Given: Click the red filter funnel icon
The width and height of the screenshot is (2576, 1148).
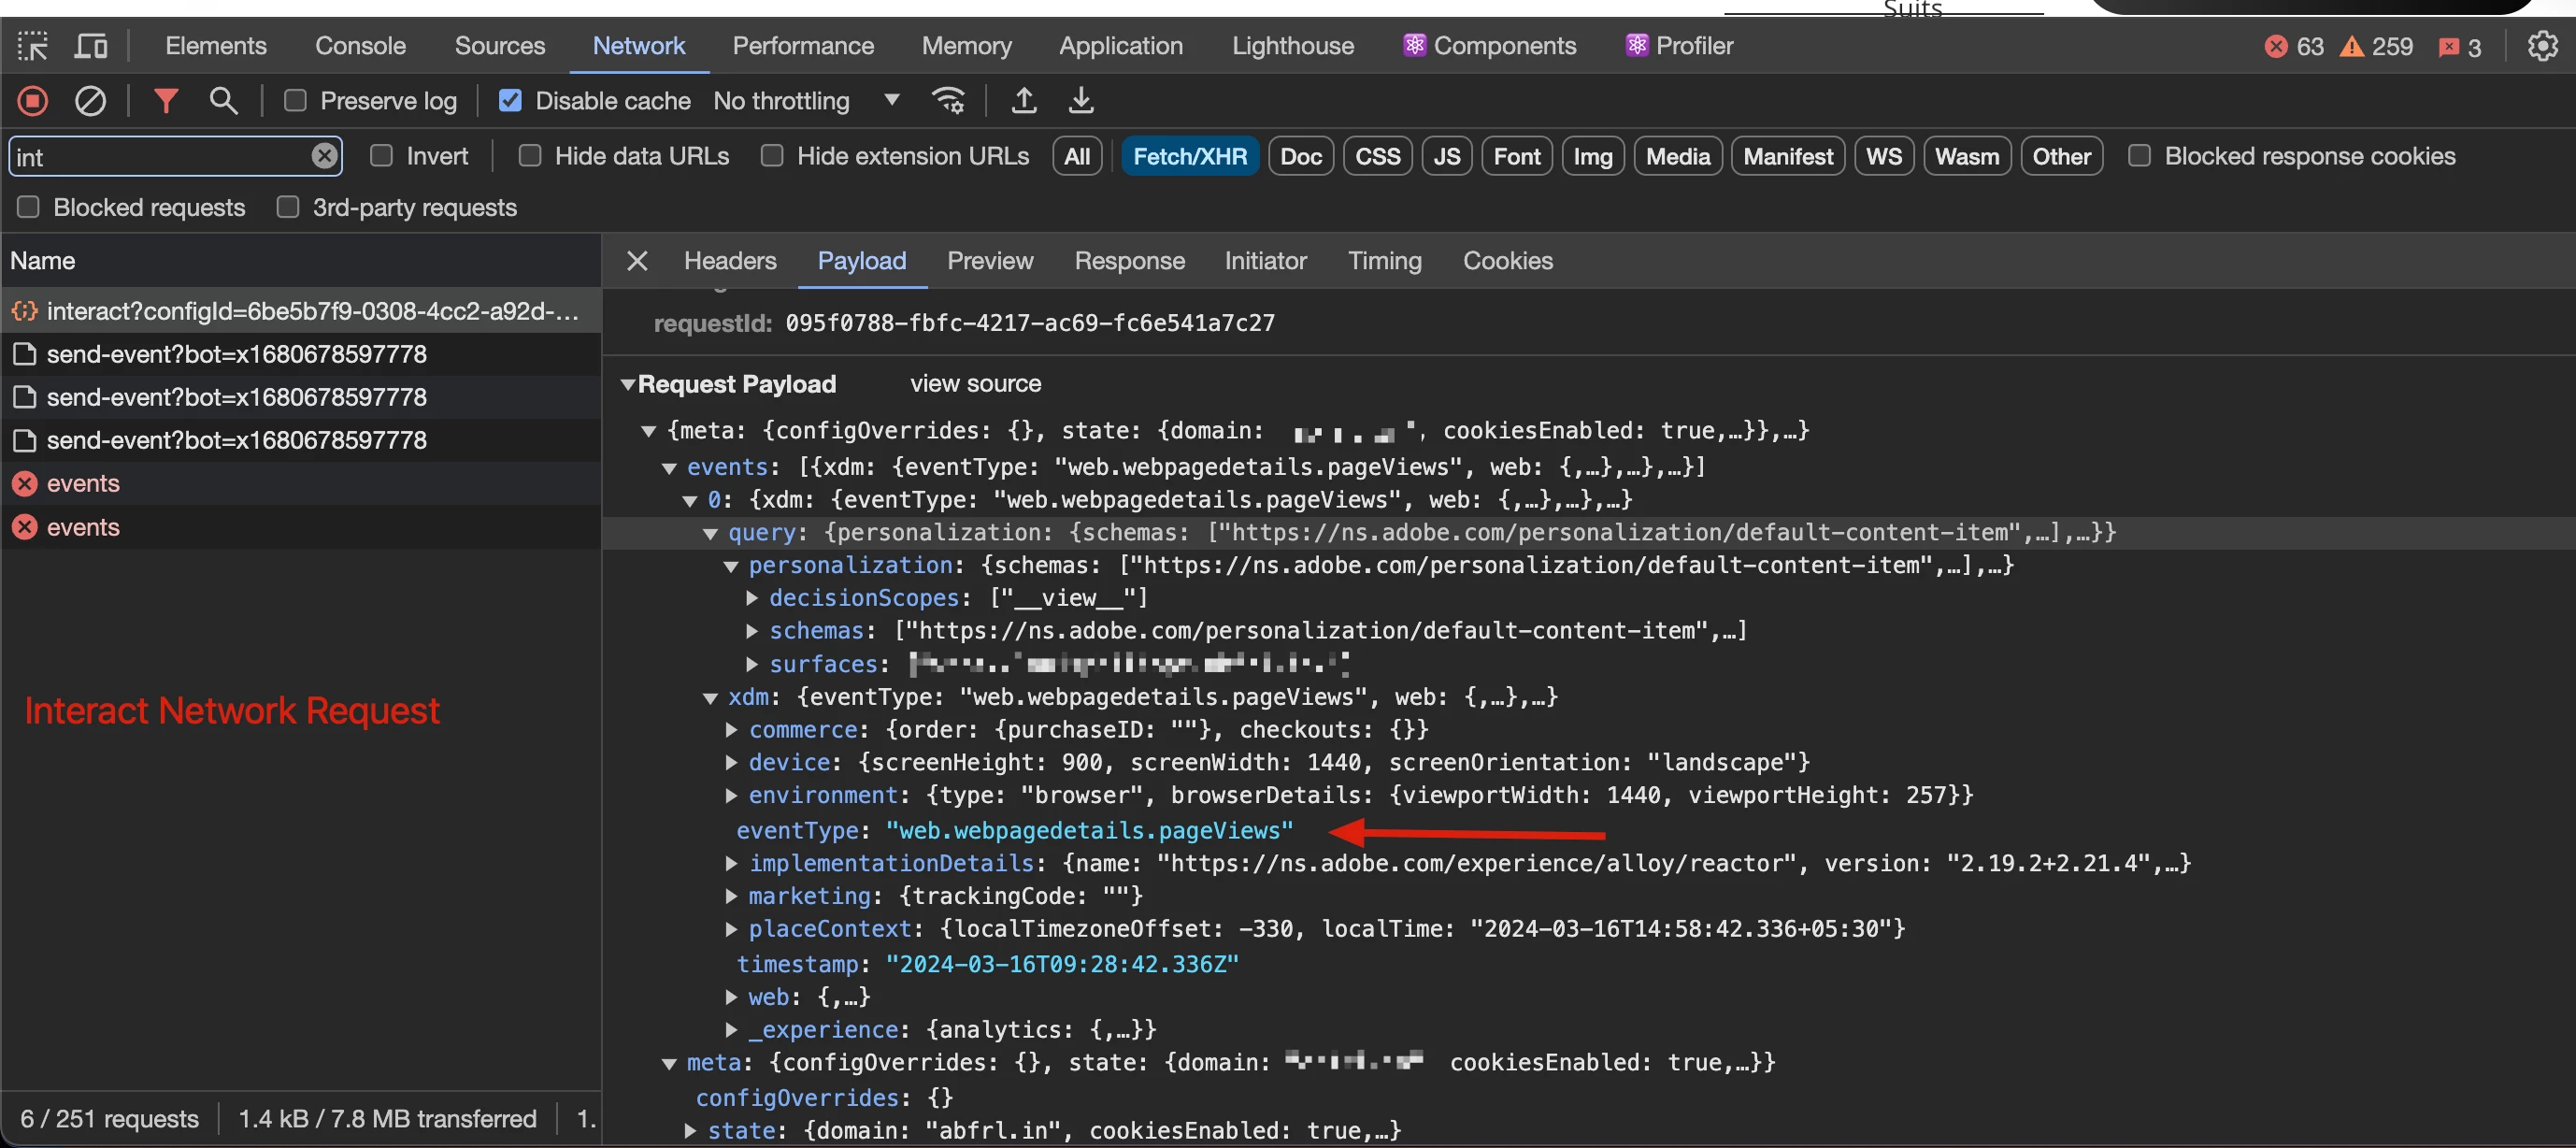Looking at the screenshot, I should coord(166,101).
